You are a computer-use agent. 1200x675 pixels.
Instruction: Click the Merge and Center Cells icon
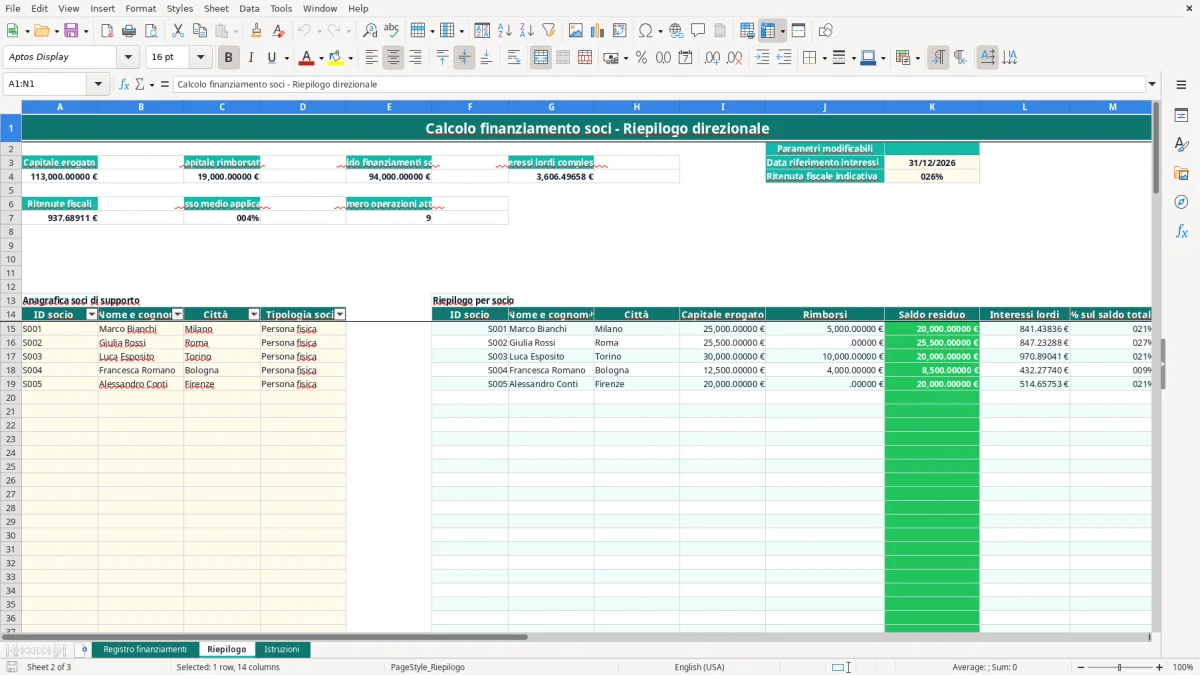coord(541,58)
